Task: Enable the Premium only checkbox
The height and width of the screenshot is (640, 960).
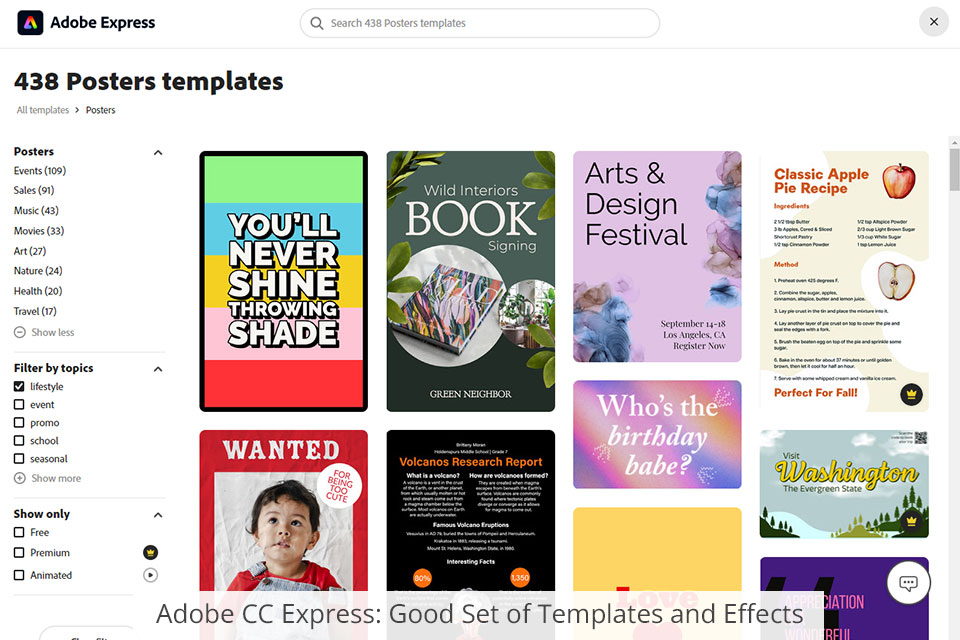Action: pos(19,552)
